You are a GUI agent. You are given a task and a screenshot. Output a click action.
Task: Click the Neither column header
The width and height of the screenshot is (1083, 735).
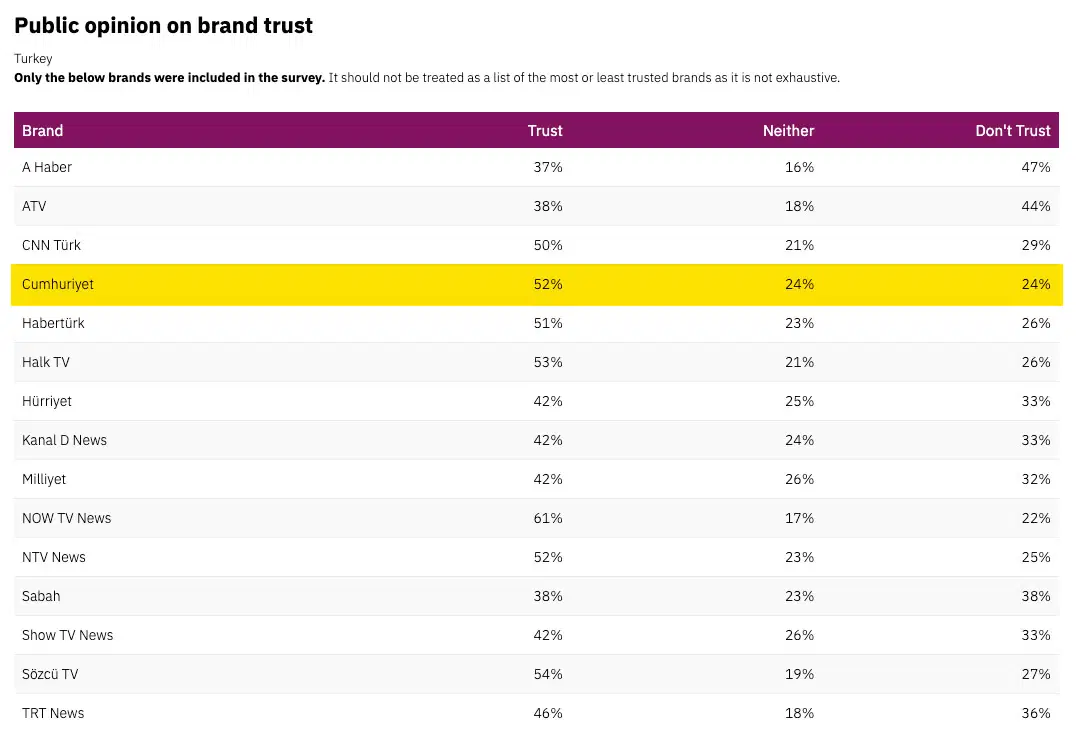pyautogui.click(x=788, y=131)
